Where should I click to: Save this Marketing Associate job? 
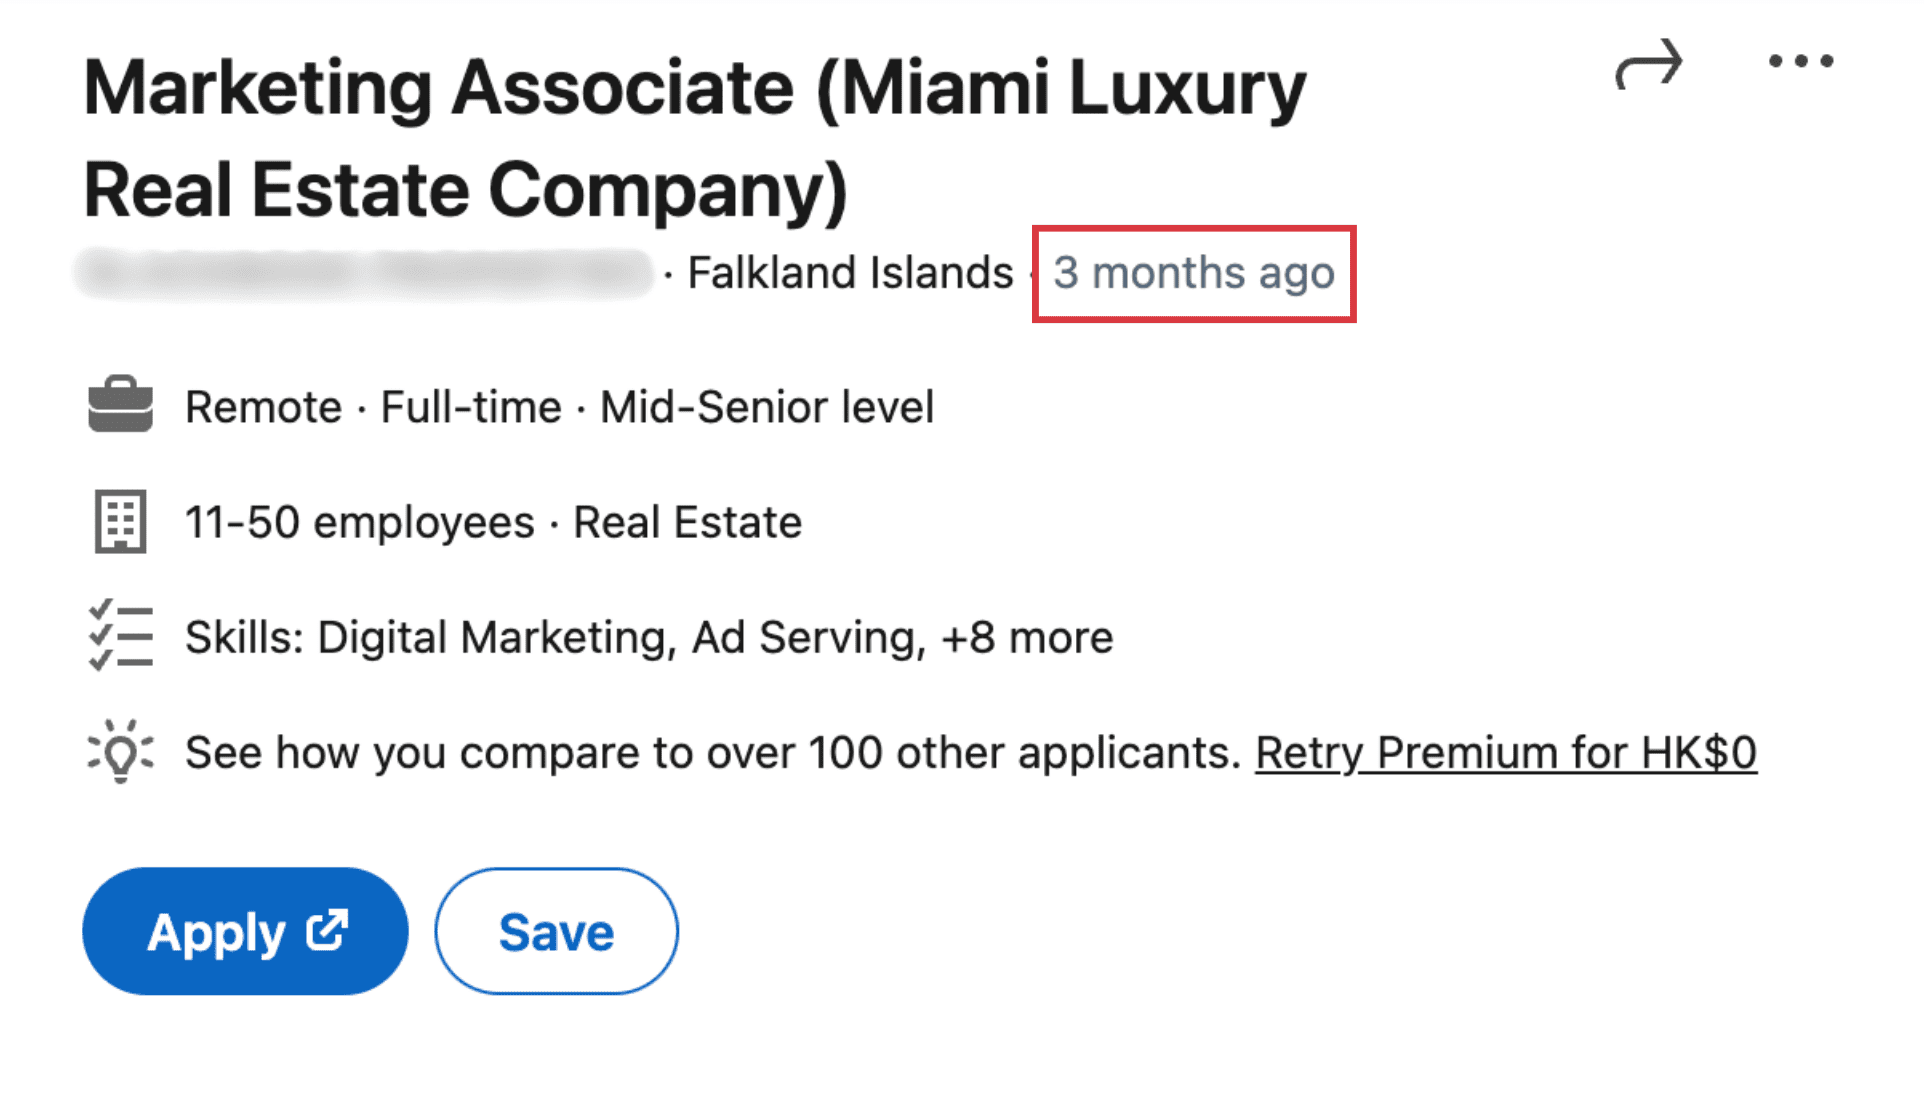click(x=556, y=931)
